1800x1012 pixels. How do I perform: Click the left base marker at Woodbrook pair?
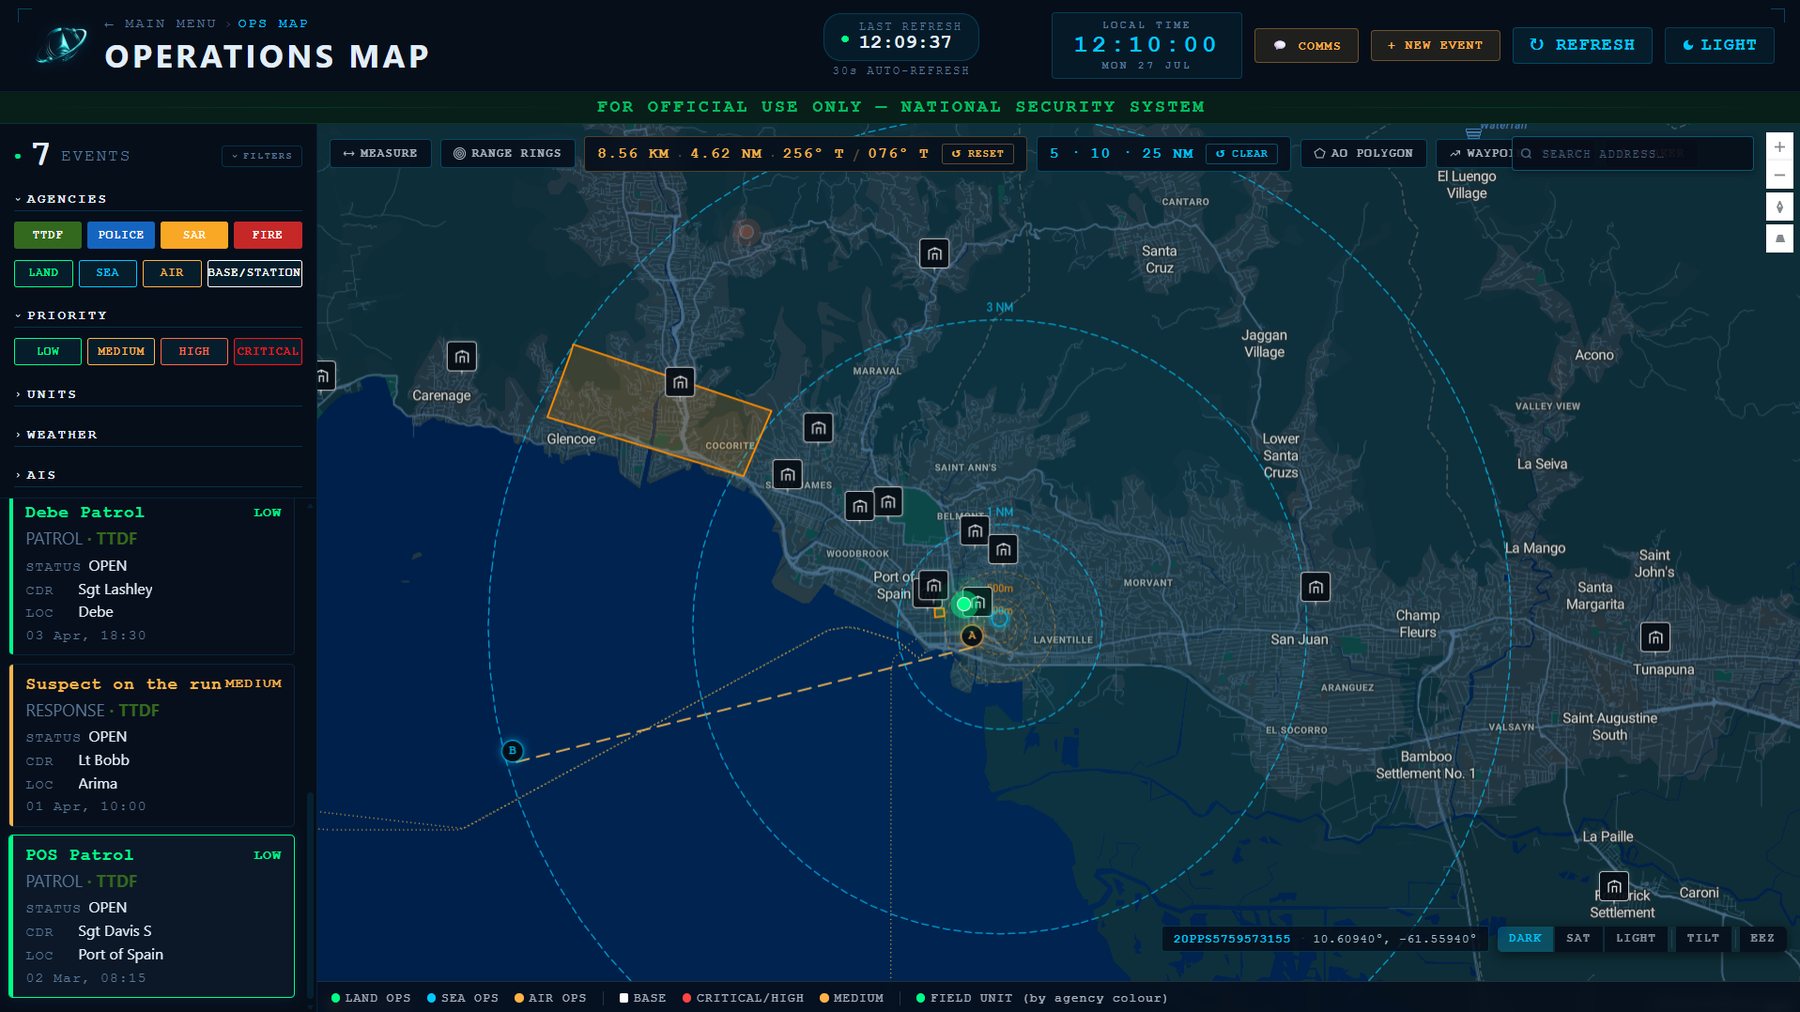click(859, 506)
